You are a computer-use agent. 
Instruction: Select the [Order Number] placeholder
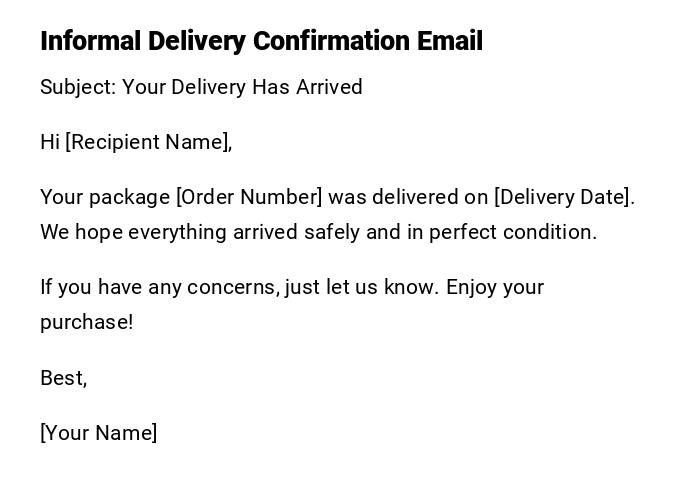pos(249,197)
